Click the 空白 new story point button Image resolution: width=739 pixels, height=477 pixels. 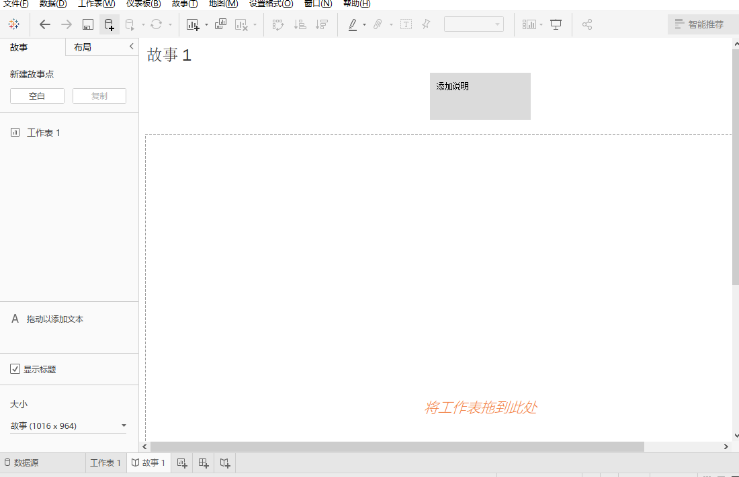click(x=37, y=96)
